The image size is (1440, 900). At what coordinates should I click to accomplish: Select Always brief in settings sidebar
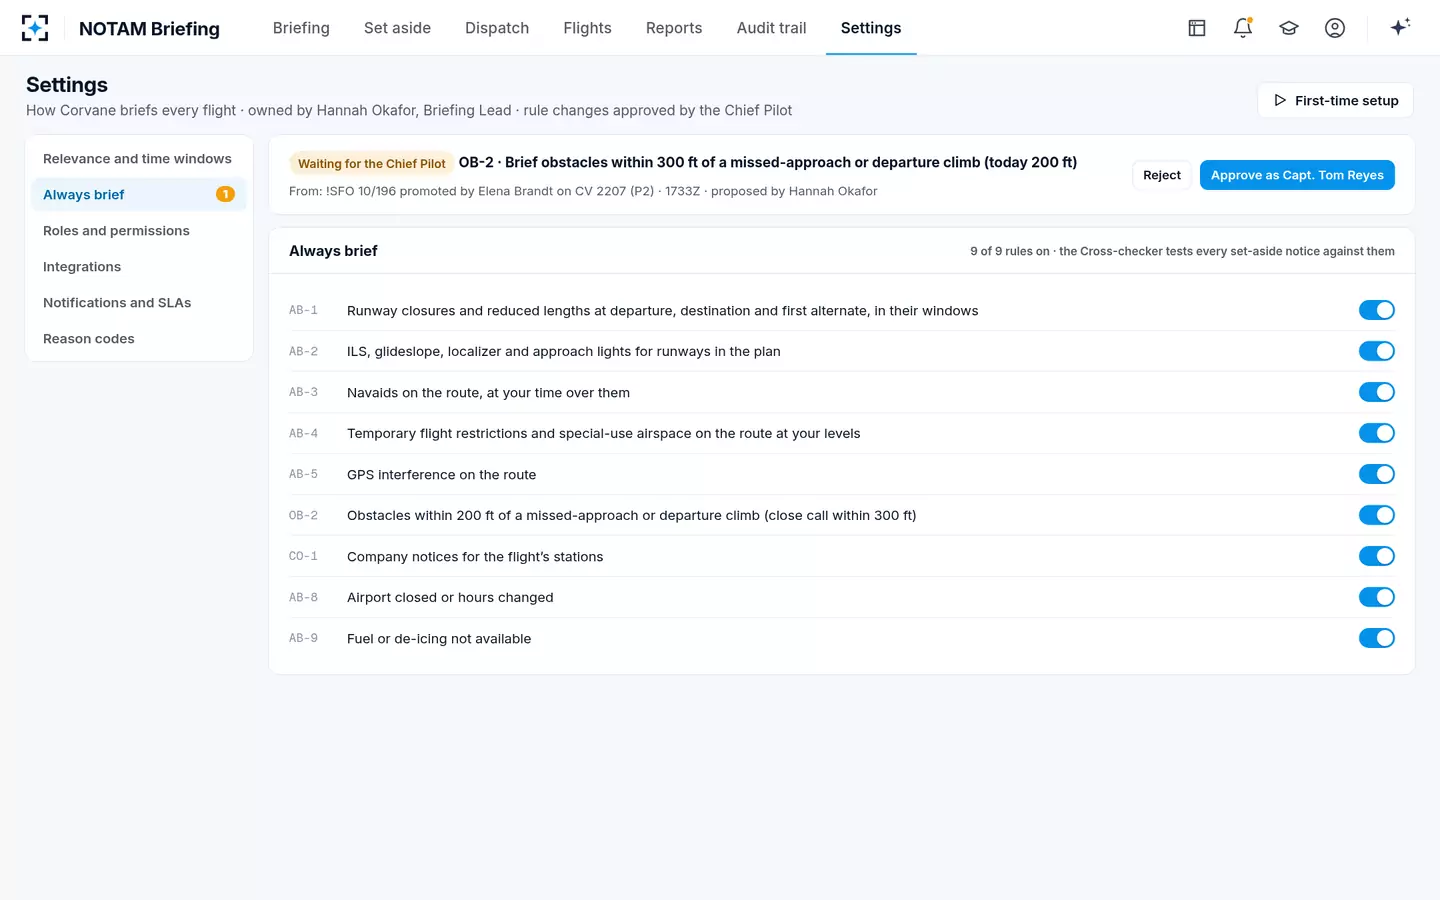click(x=138, y=195)
